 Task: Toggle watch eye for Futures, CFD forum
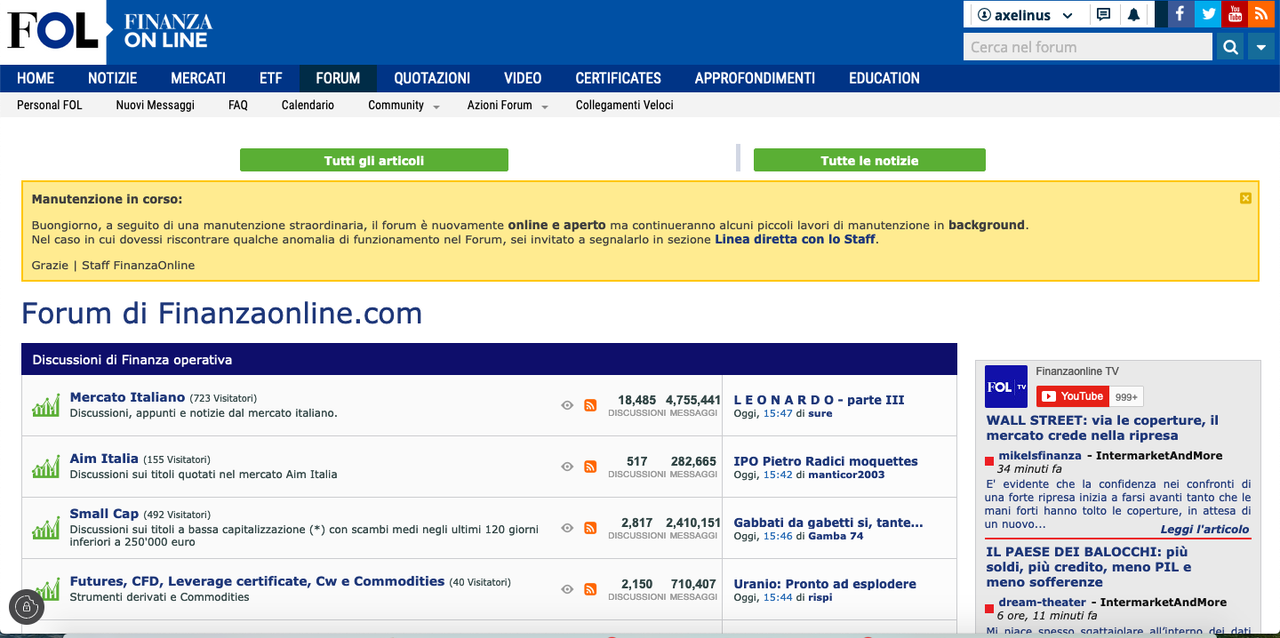click(x=567, y=589)
